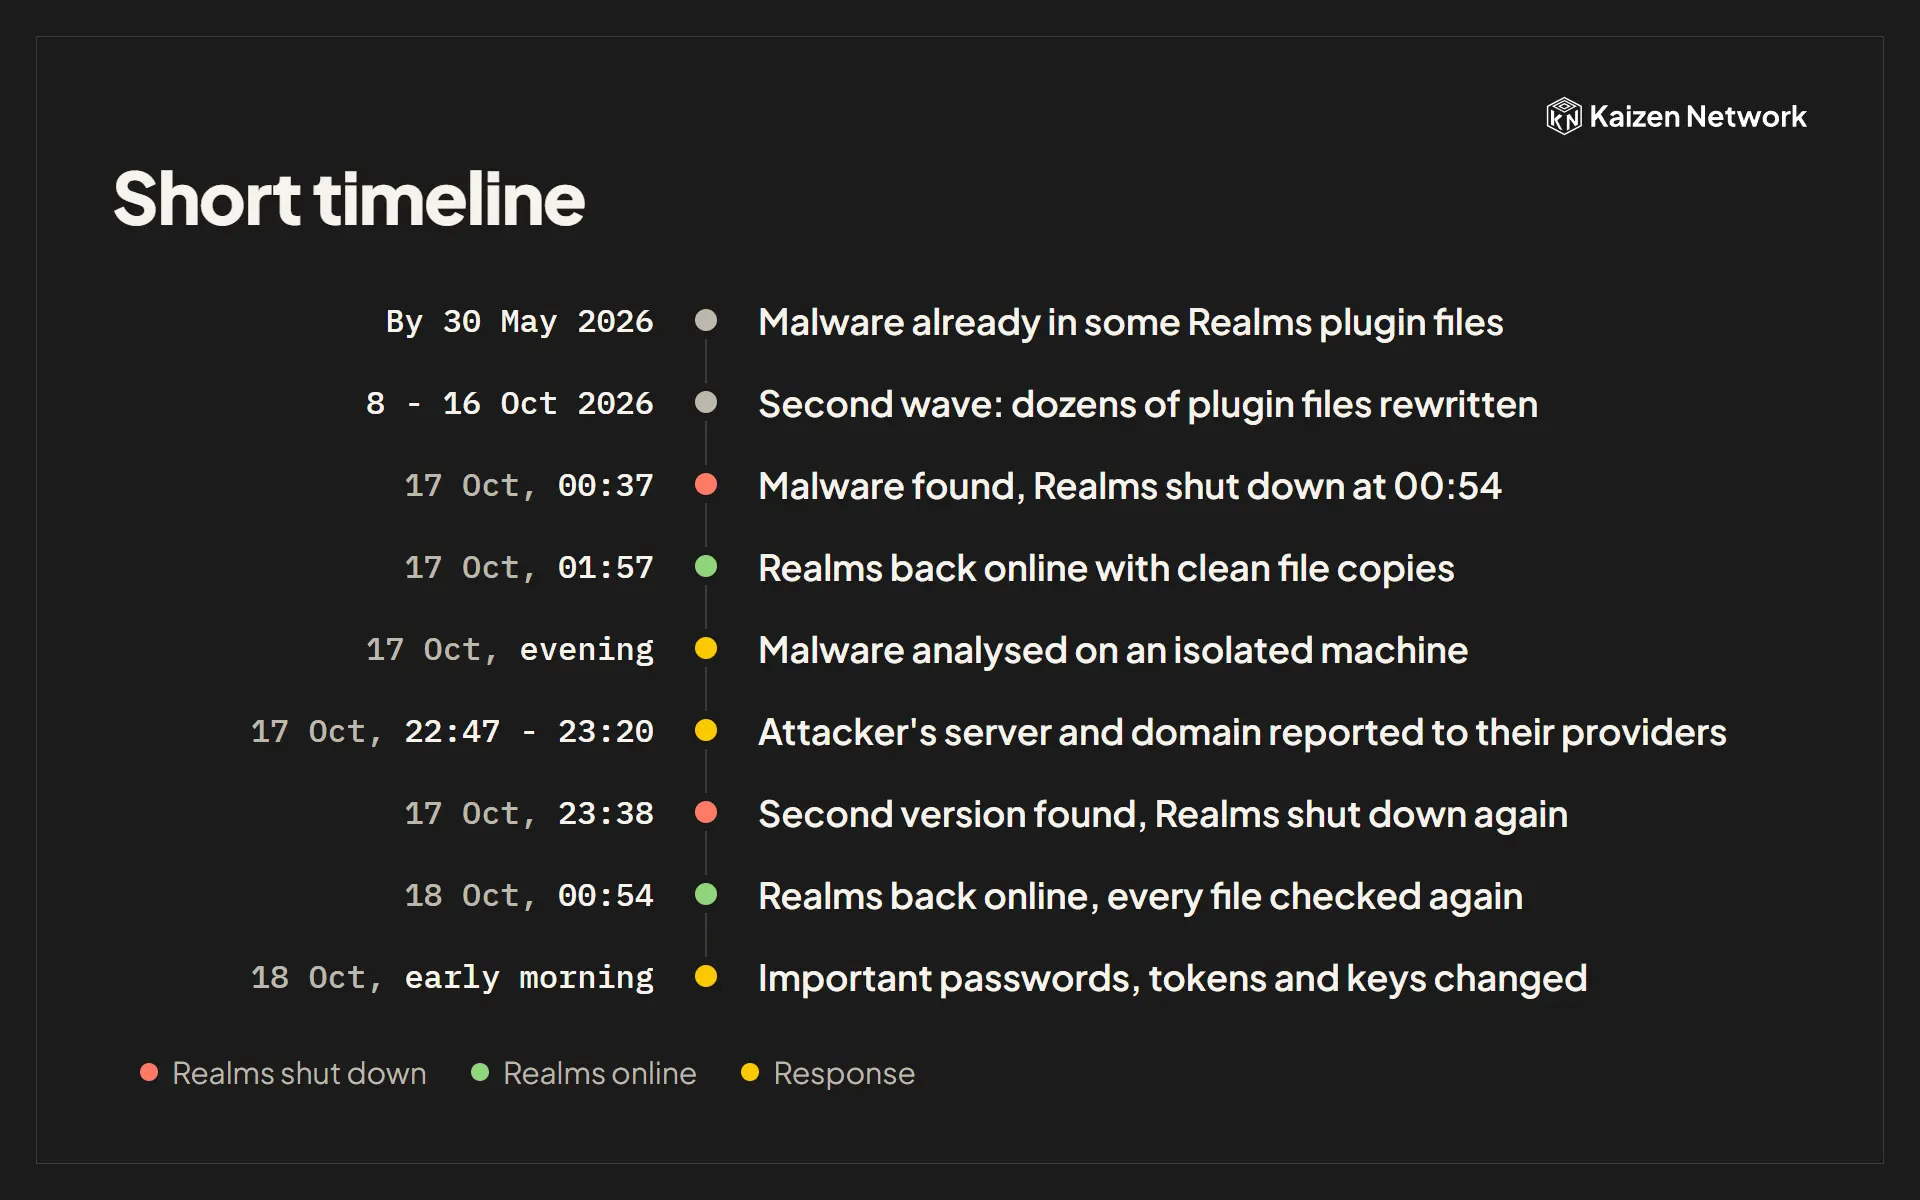
Task: Click the timestamp '18 Oct, early morning'
Action: [452, 978]
